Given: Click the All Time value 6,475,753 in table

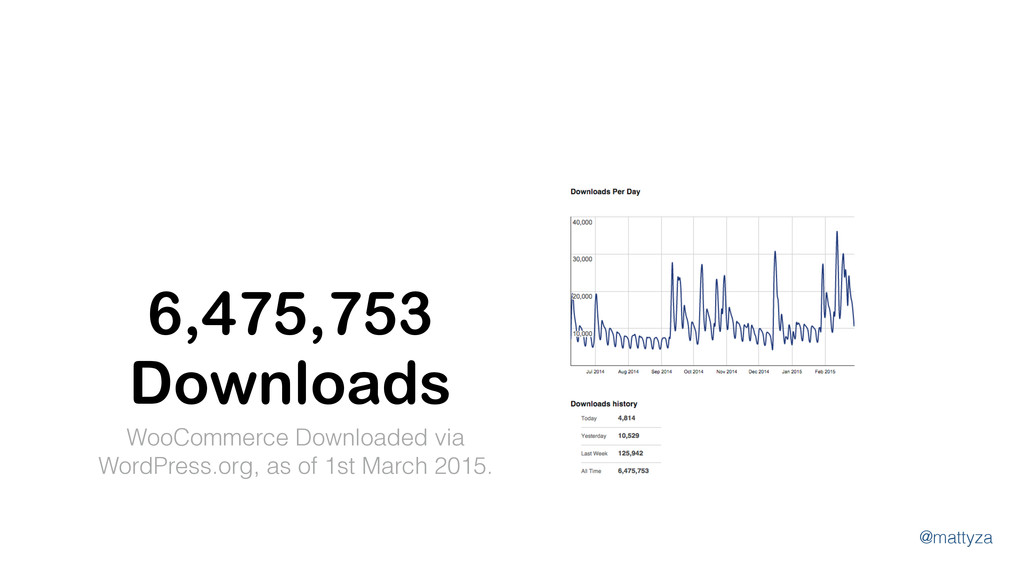Looking at the screenshot, I should pos(633,471).
